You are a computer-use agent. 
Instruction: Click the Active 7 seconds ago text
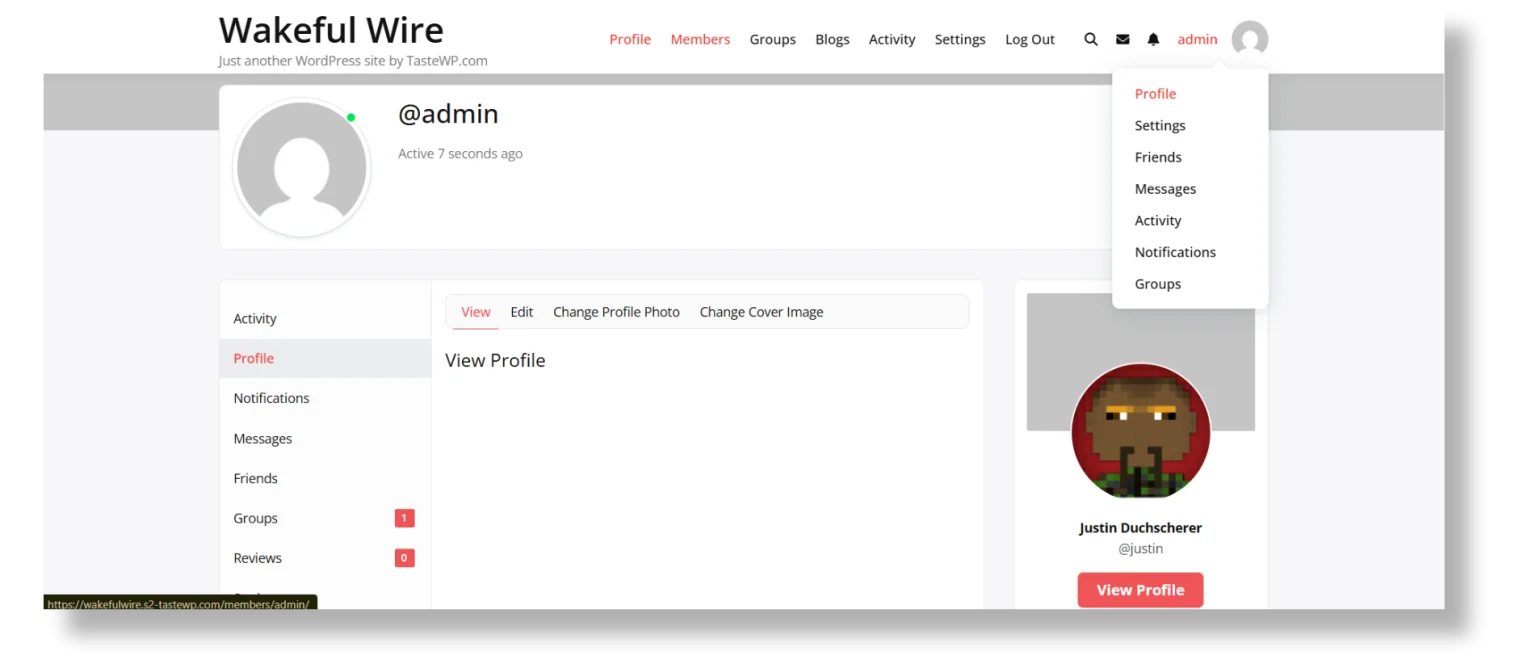(460, 154)
